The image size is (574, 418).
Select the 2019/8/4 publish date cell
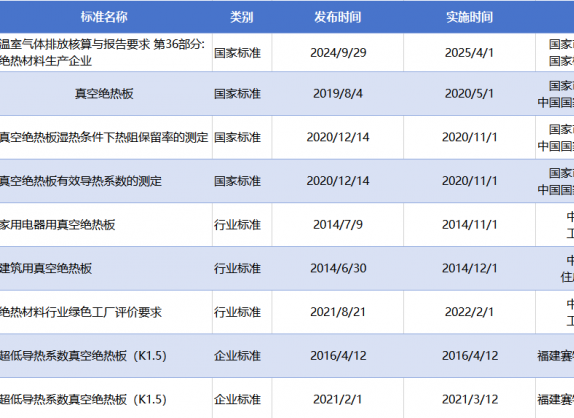point(338,94)
